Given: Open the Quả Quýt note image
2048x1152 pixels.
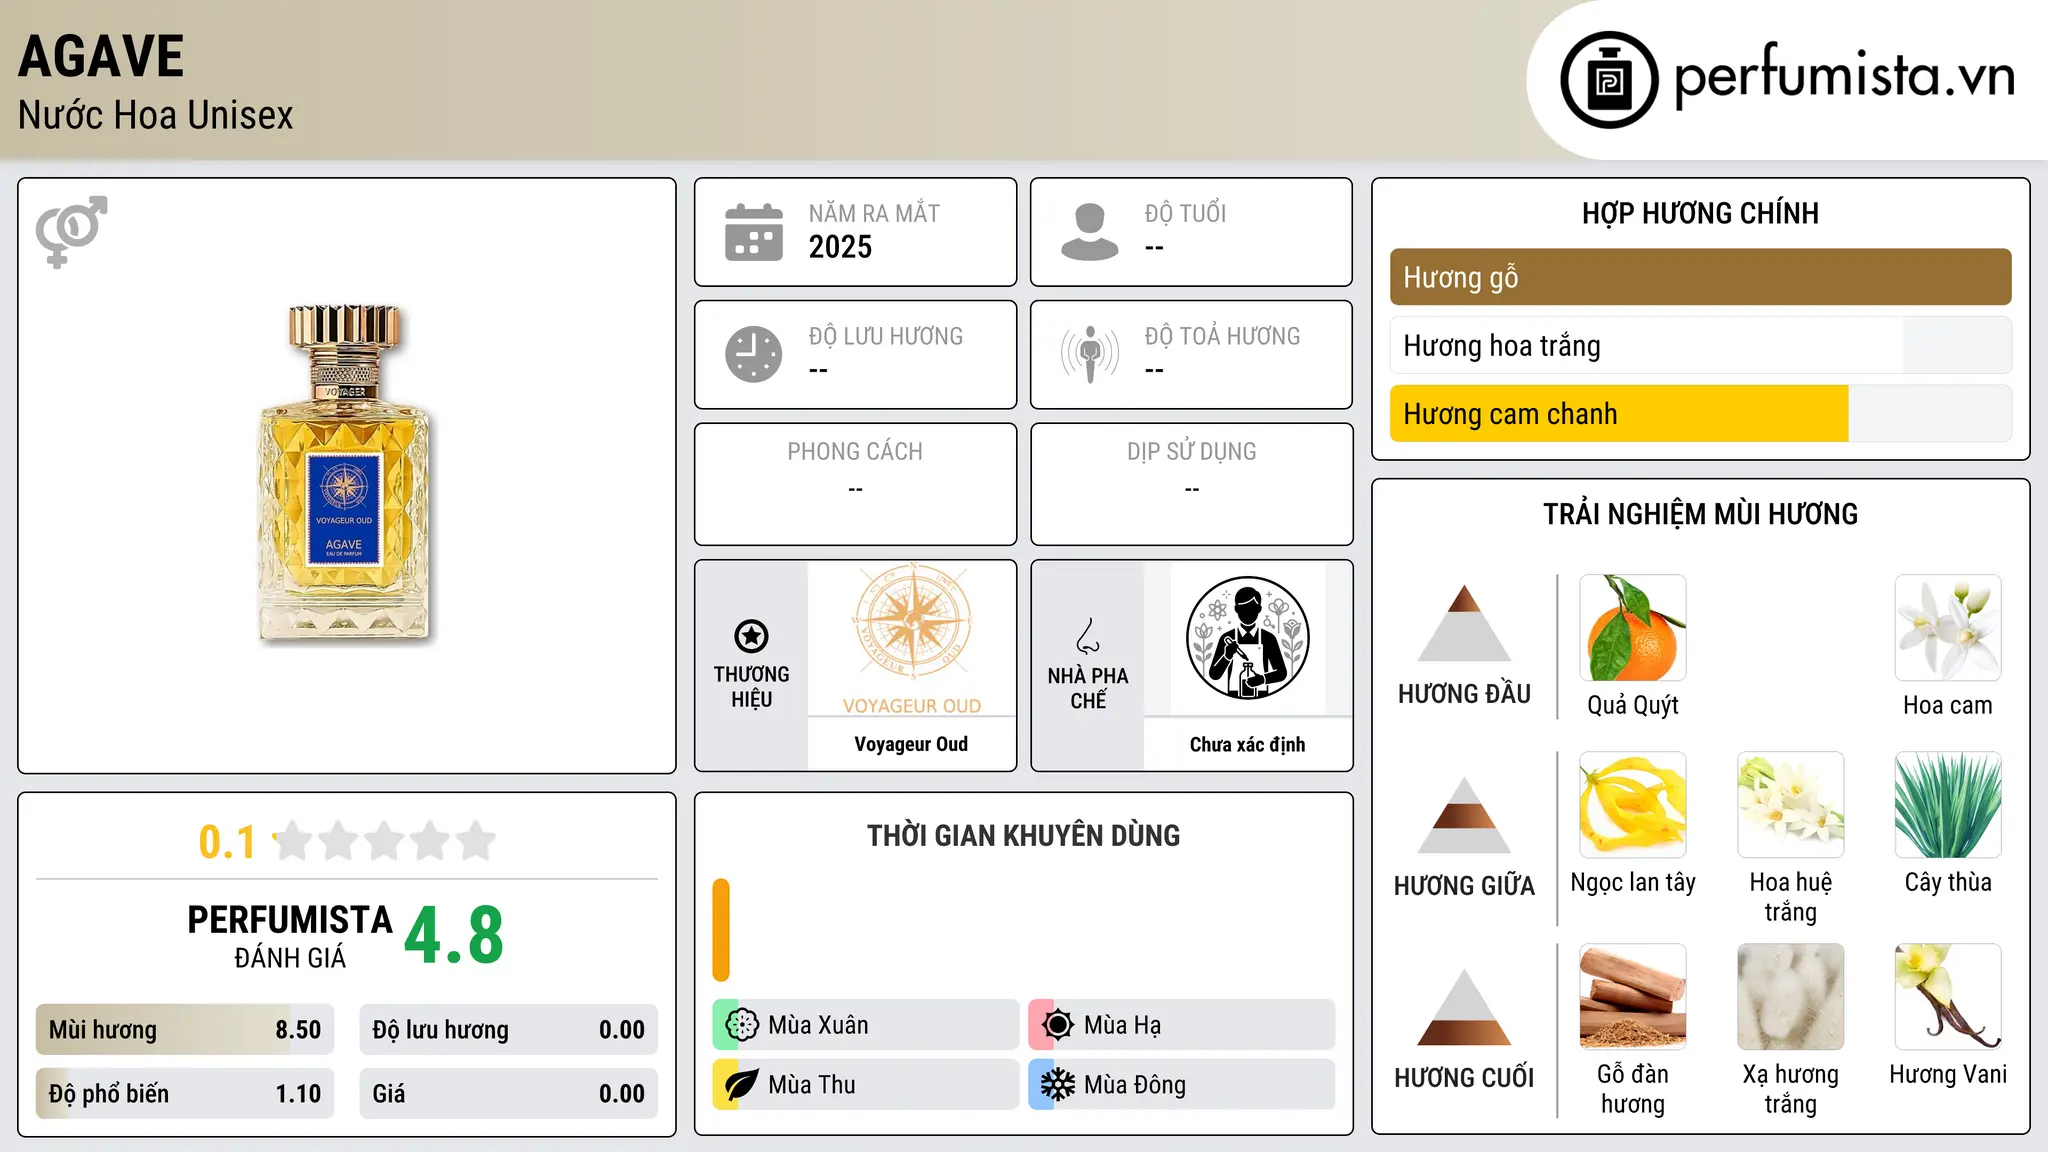Looking at the screenshot, I should tap(1633, 628).
